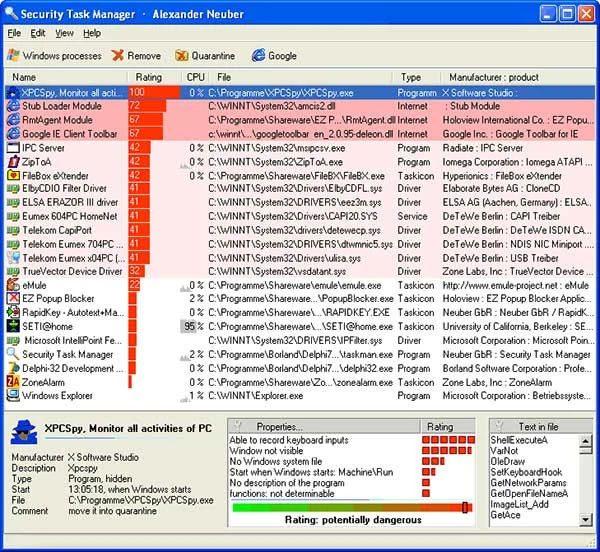Viewport: 600px width, 552px height.
Task: Click the icon of Telekom Eumex x04PC
Action: pos(13,258)
